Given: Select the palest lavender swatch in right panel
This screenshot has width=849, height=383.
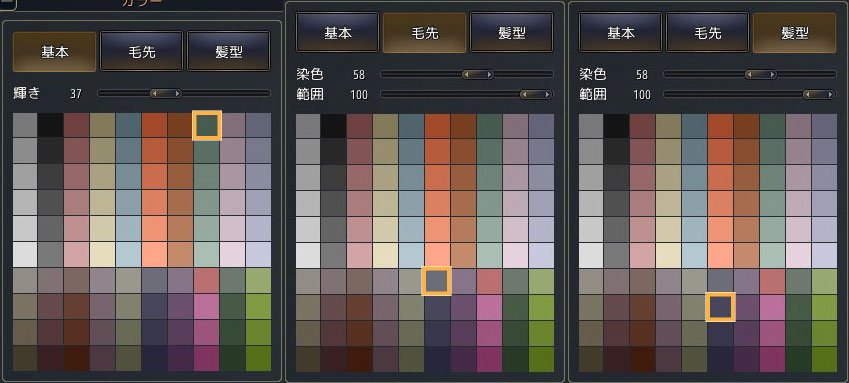Looking at the screenshot, I should tap(825, 255).
